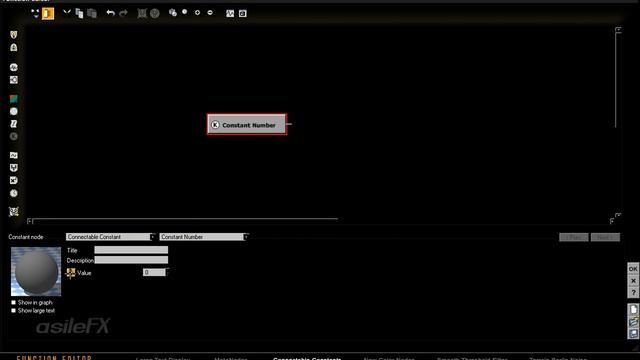The width and height of the screenshot is (640, 360).
Task: Click the clock dynamics sidebar icon
Action: 13,193
